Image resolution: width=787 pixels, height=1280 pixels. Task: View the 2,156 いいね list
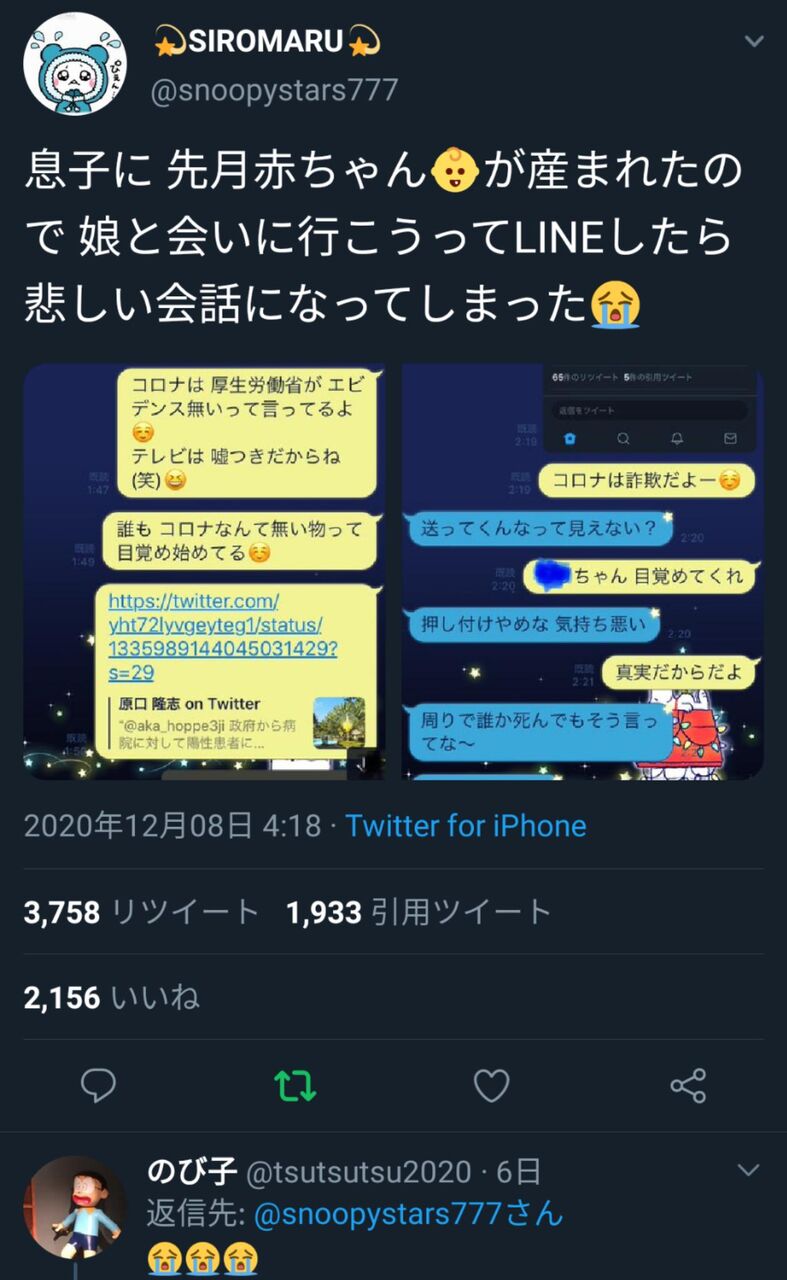click(x=111, y=997)
